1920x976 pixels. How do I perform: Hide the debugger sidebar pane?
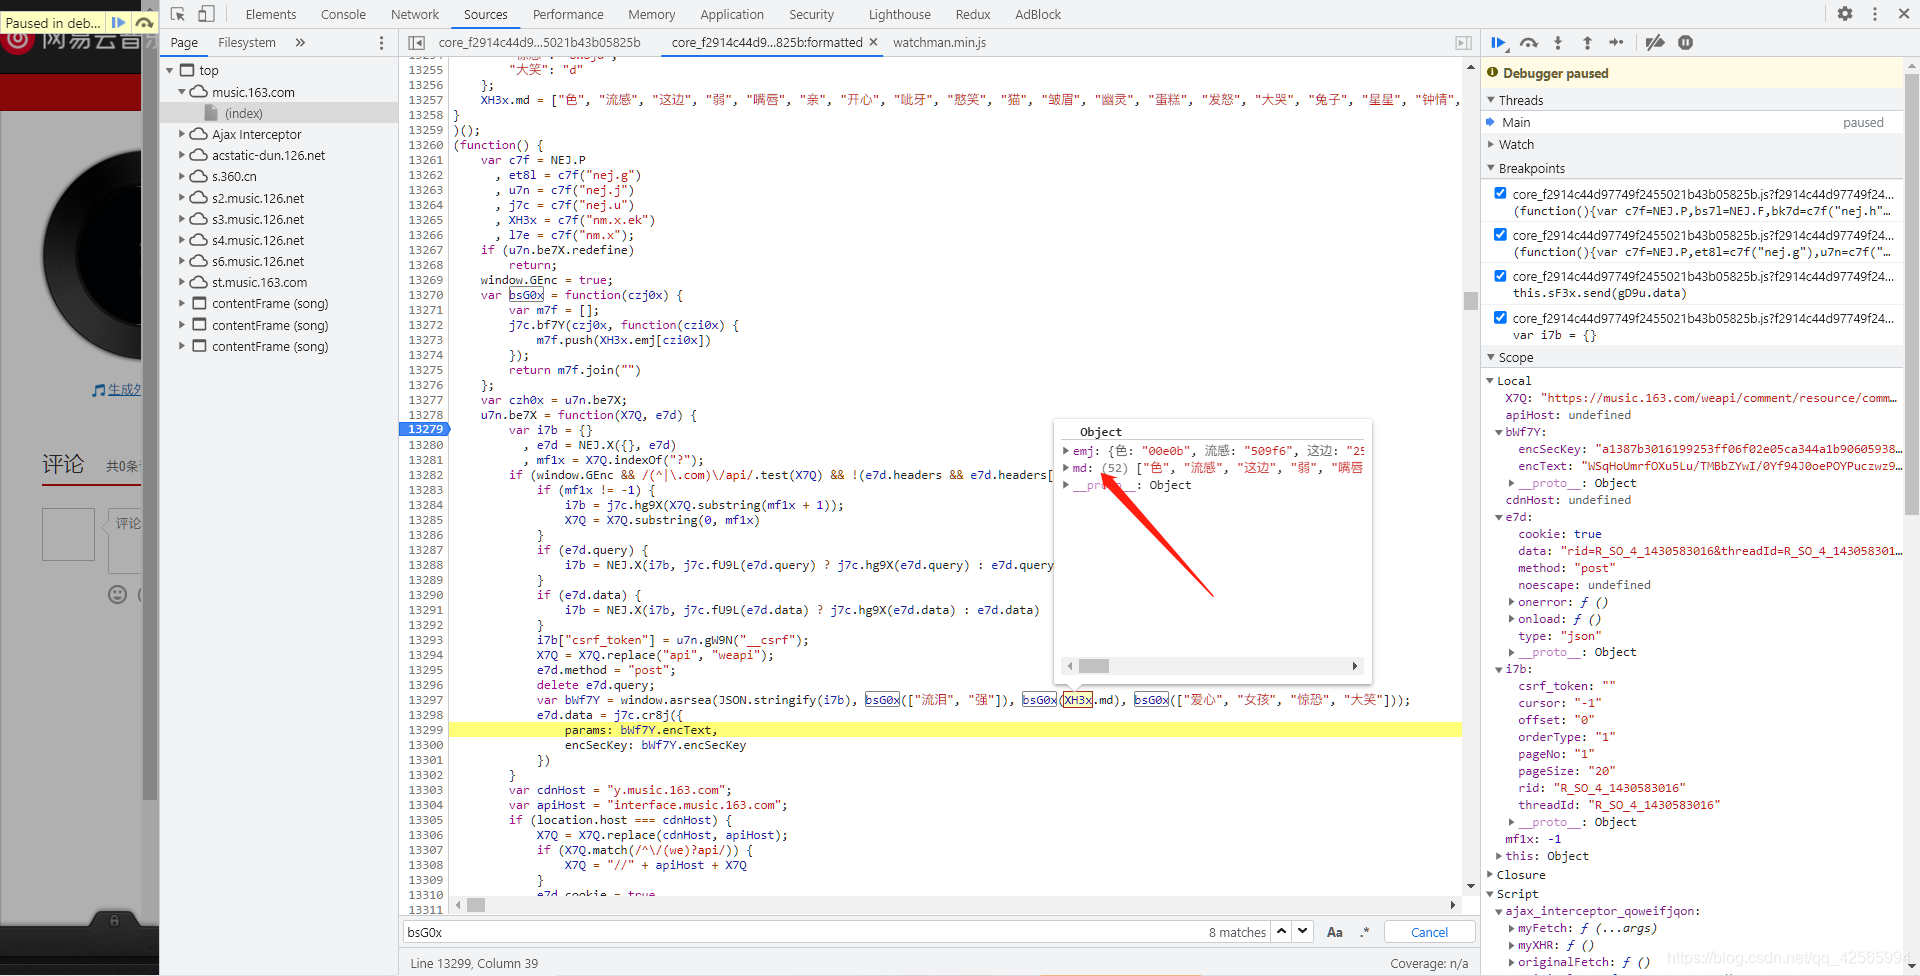1463,43
